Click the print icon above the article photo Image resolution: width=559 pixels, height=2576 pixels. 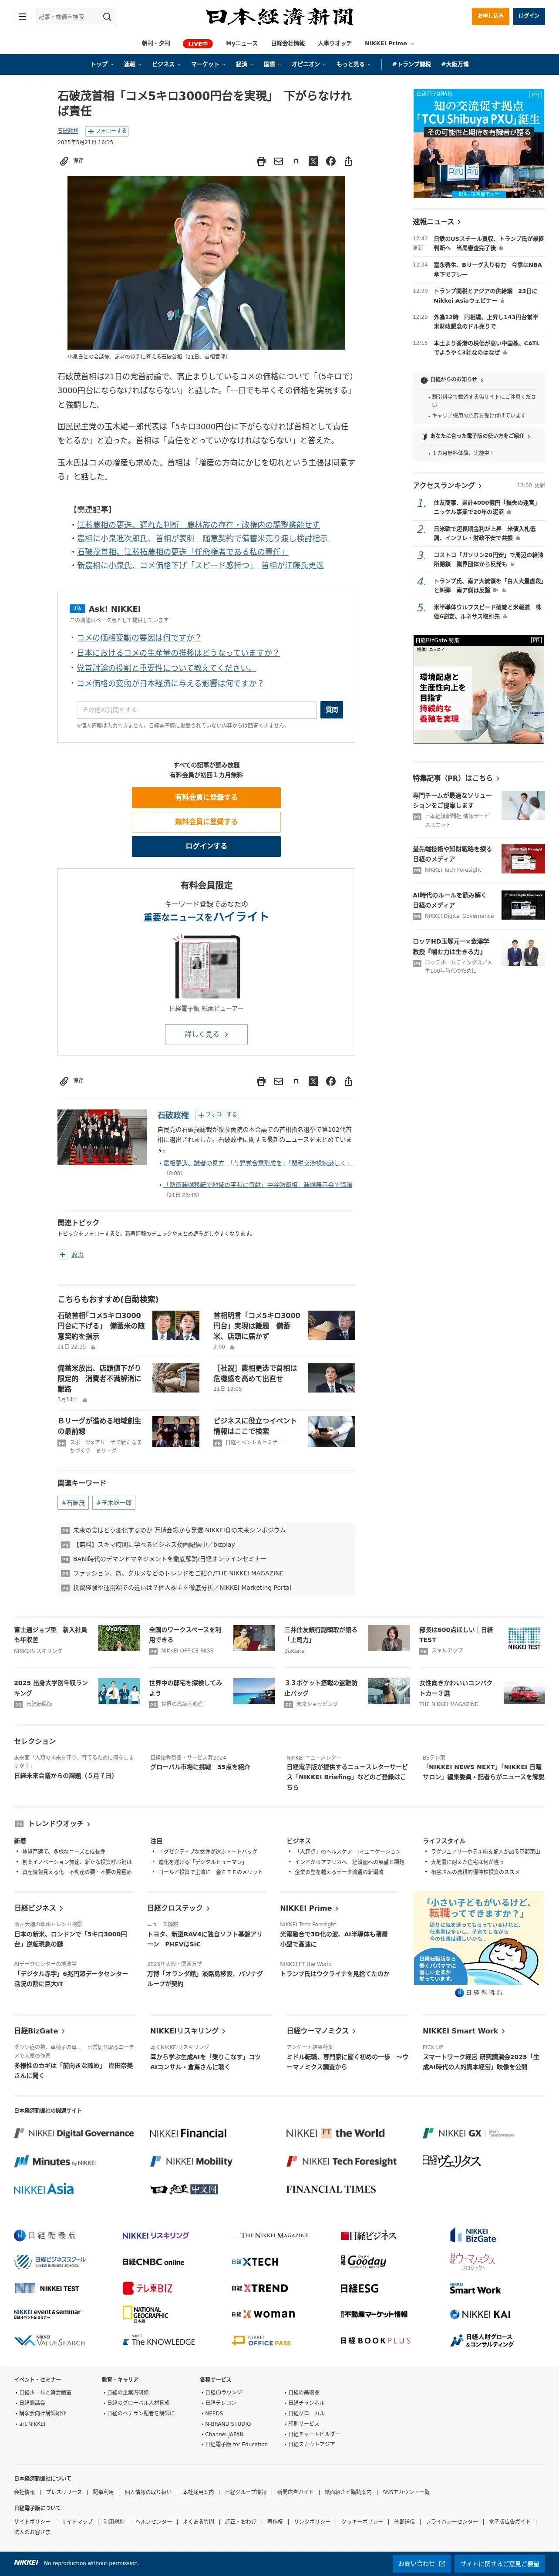[261, 161]
